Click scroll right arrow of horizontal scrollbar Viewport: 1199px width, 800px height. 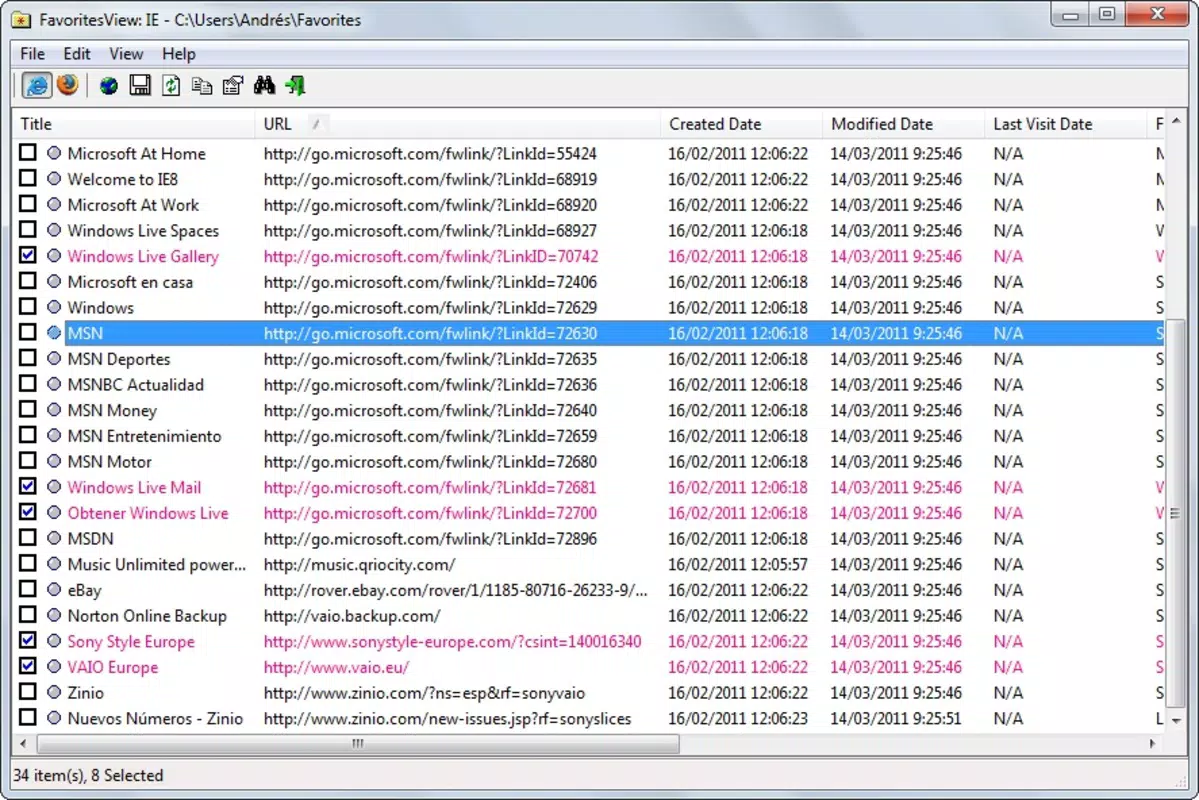1152,743
